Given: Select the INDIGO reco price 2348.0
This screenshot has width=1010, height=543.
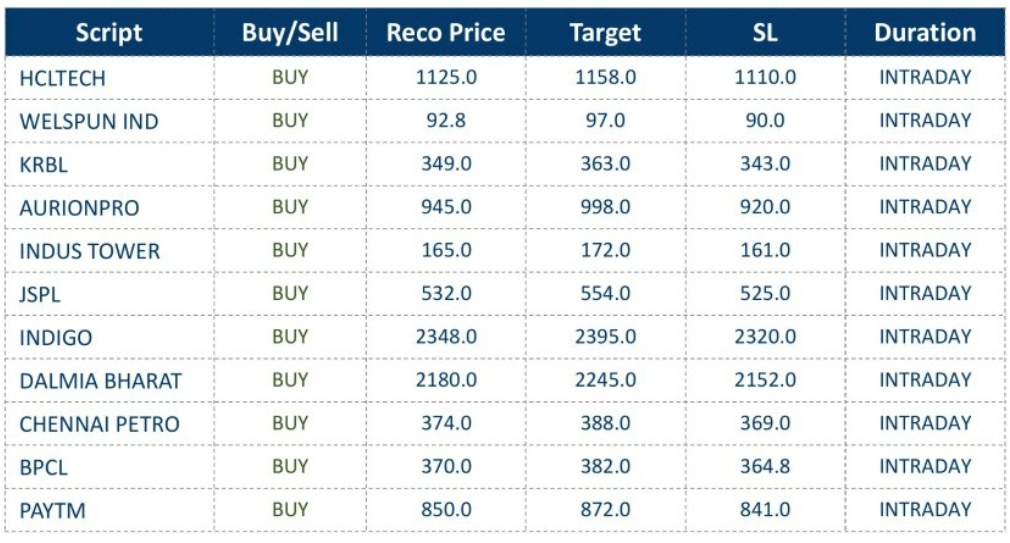Looking at the screenshot, I should click(x=446, y=337).
